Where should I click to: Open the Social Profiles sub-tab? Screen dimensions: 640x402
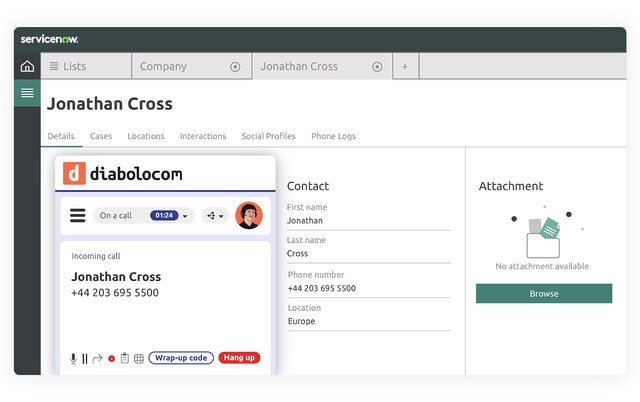coord(268,136)
